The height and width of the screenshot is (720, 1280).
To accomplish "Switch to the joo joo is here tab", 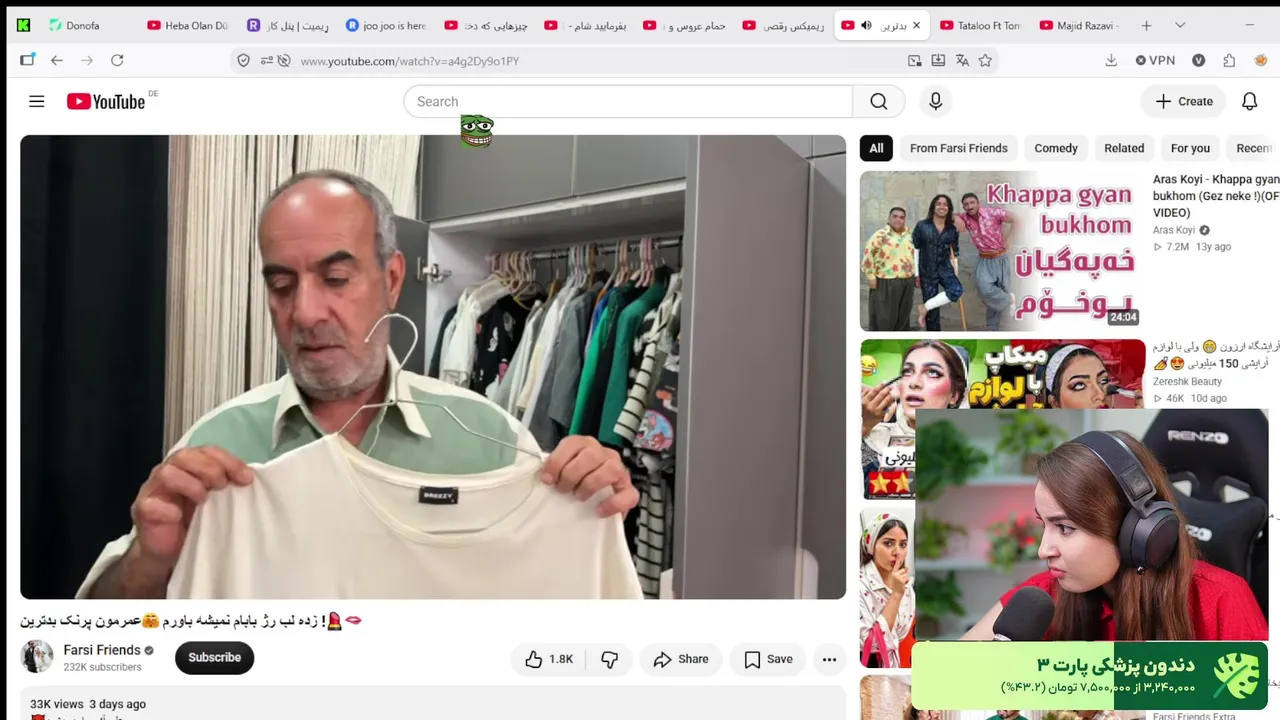I will tap(386, 25).
